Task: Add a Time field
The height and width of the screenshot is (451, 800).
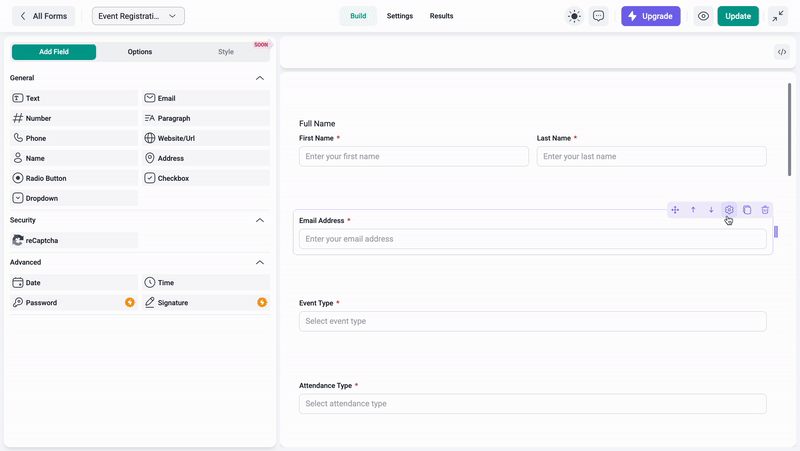Action: click(x=206, y=282)
